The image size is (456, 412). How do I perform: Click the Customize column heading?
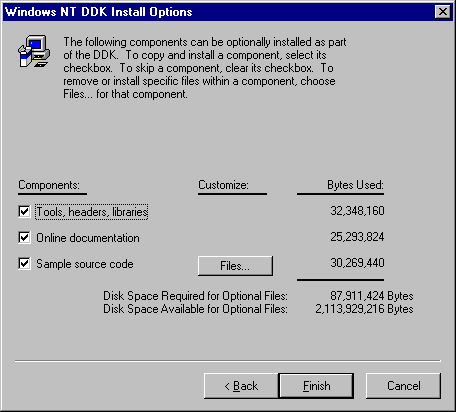click(x=223, y=185)
